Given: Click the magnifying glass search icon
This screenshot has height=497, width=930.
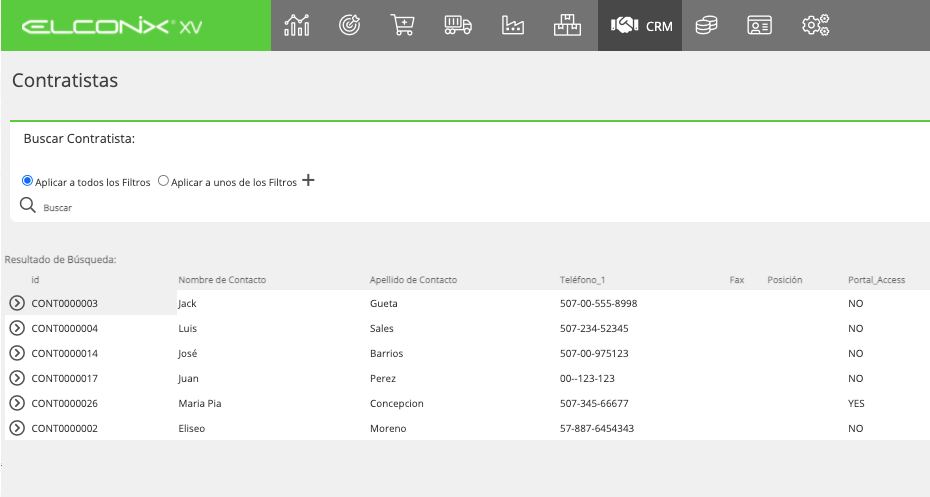Looking at the screenshot, I should (x=27, y=205).
